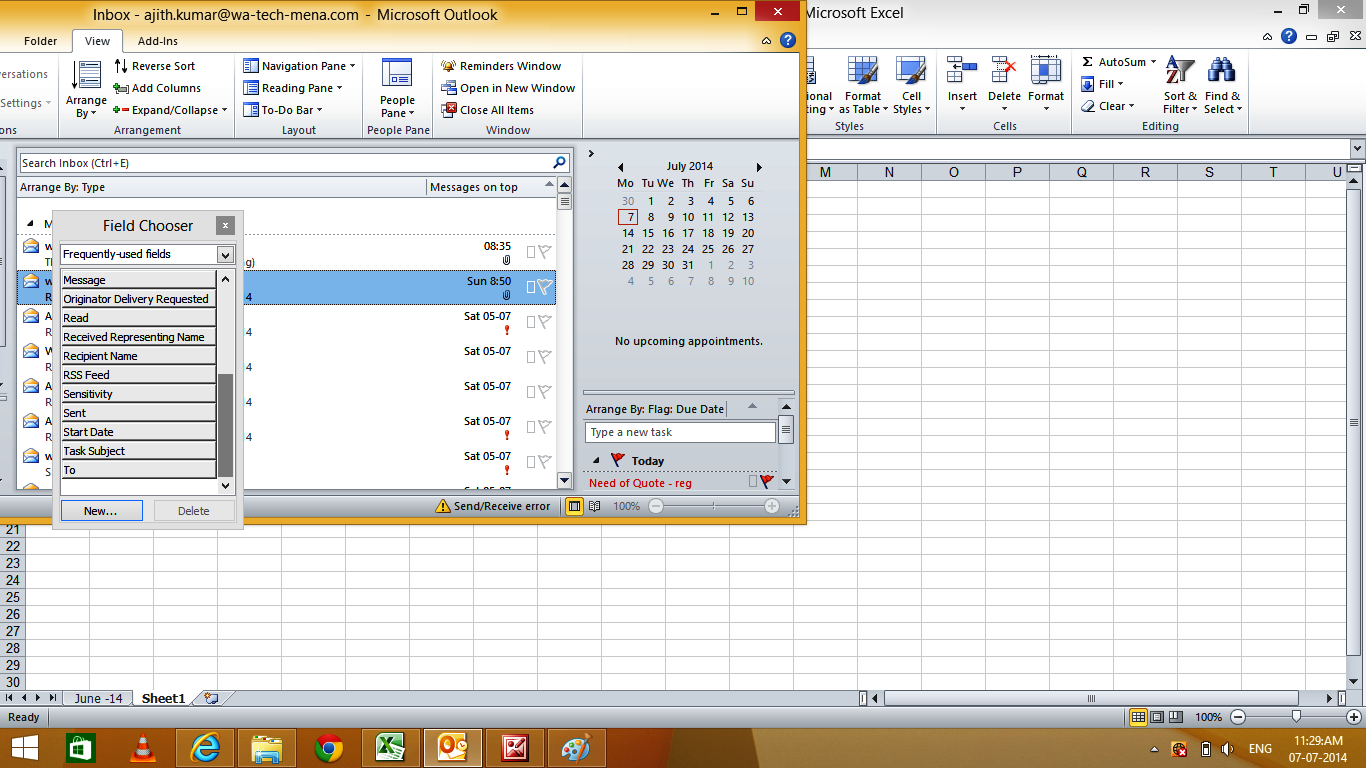This screenshot has height=768, width=1366.
Task: Open File Explorer from the taskbar
Action: click(x=267, y=748)
